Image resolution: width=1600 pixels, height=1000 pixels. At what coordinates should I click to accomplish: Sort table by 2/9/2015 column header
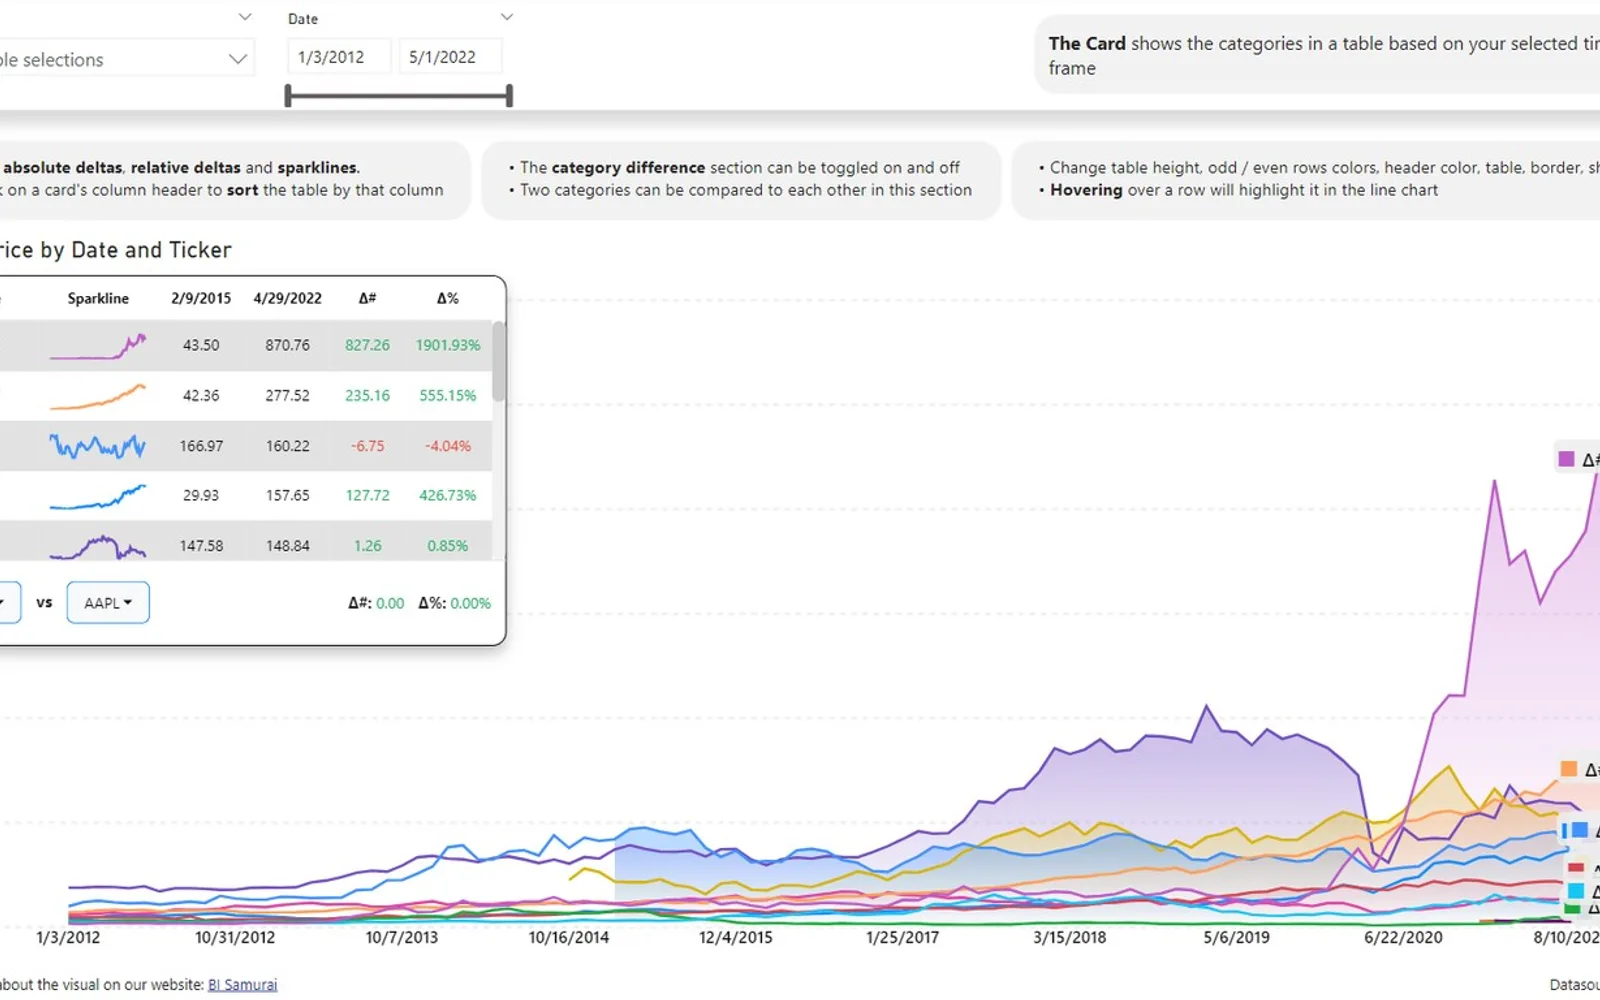(x=201, y=298)
